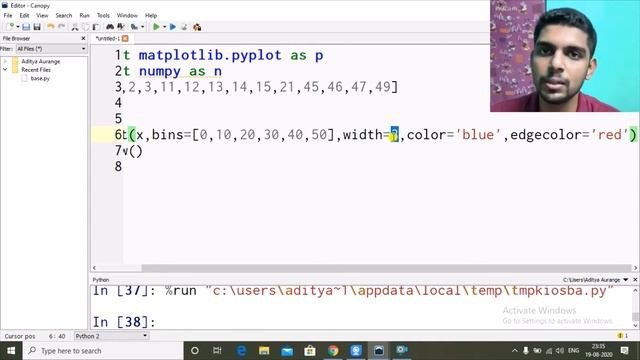
Task: Open File Explorer from taskbar
Action: click(264, 351)
